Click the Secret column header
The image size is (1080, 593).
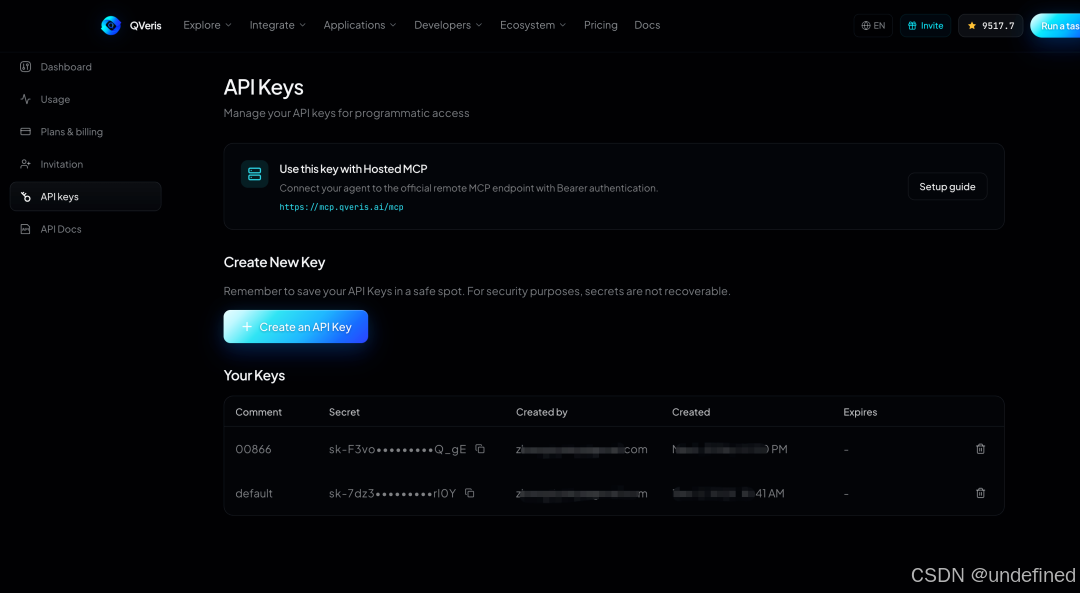[x=344, y=412]
